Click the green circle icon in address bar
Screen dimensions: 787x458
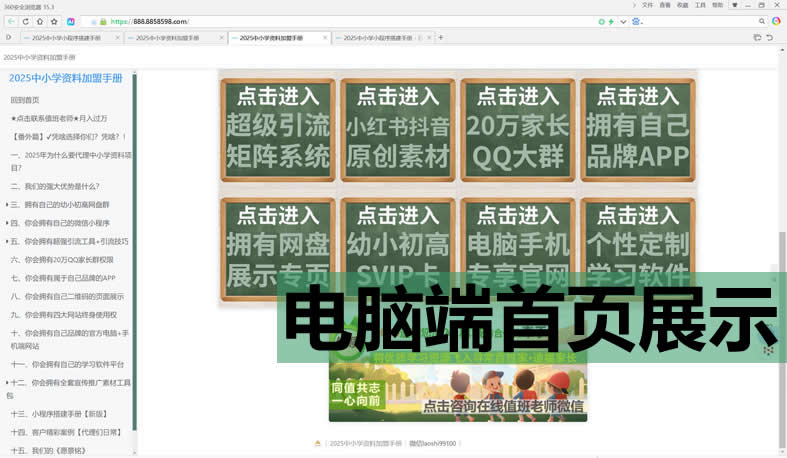601,22
